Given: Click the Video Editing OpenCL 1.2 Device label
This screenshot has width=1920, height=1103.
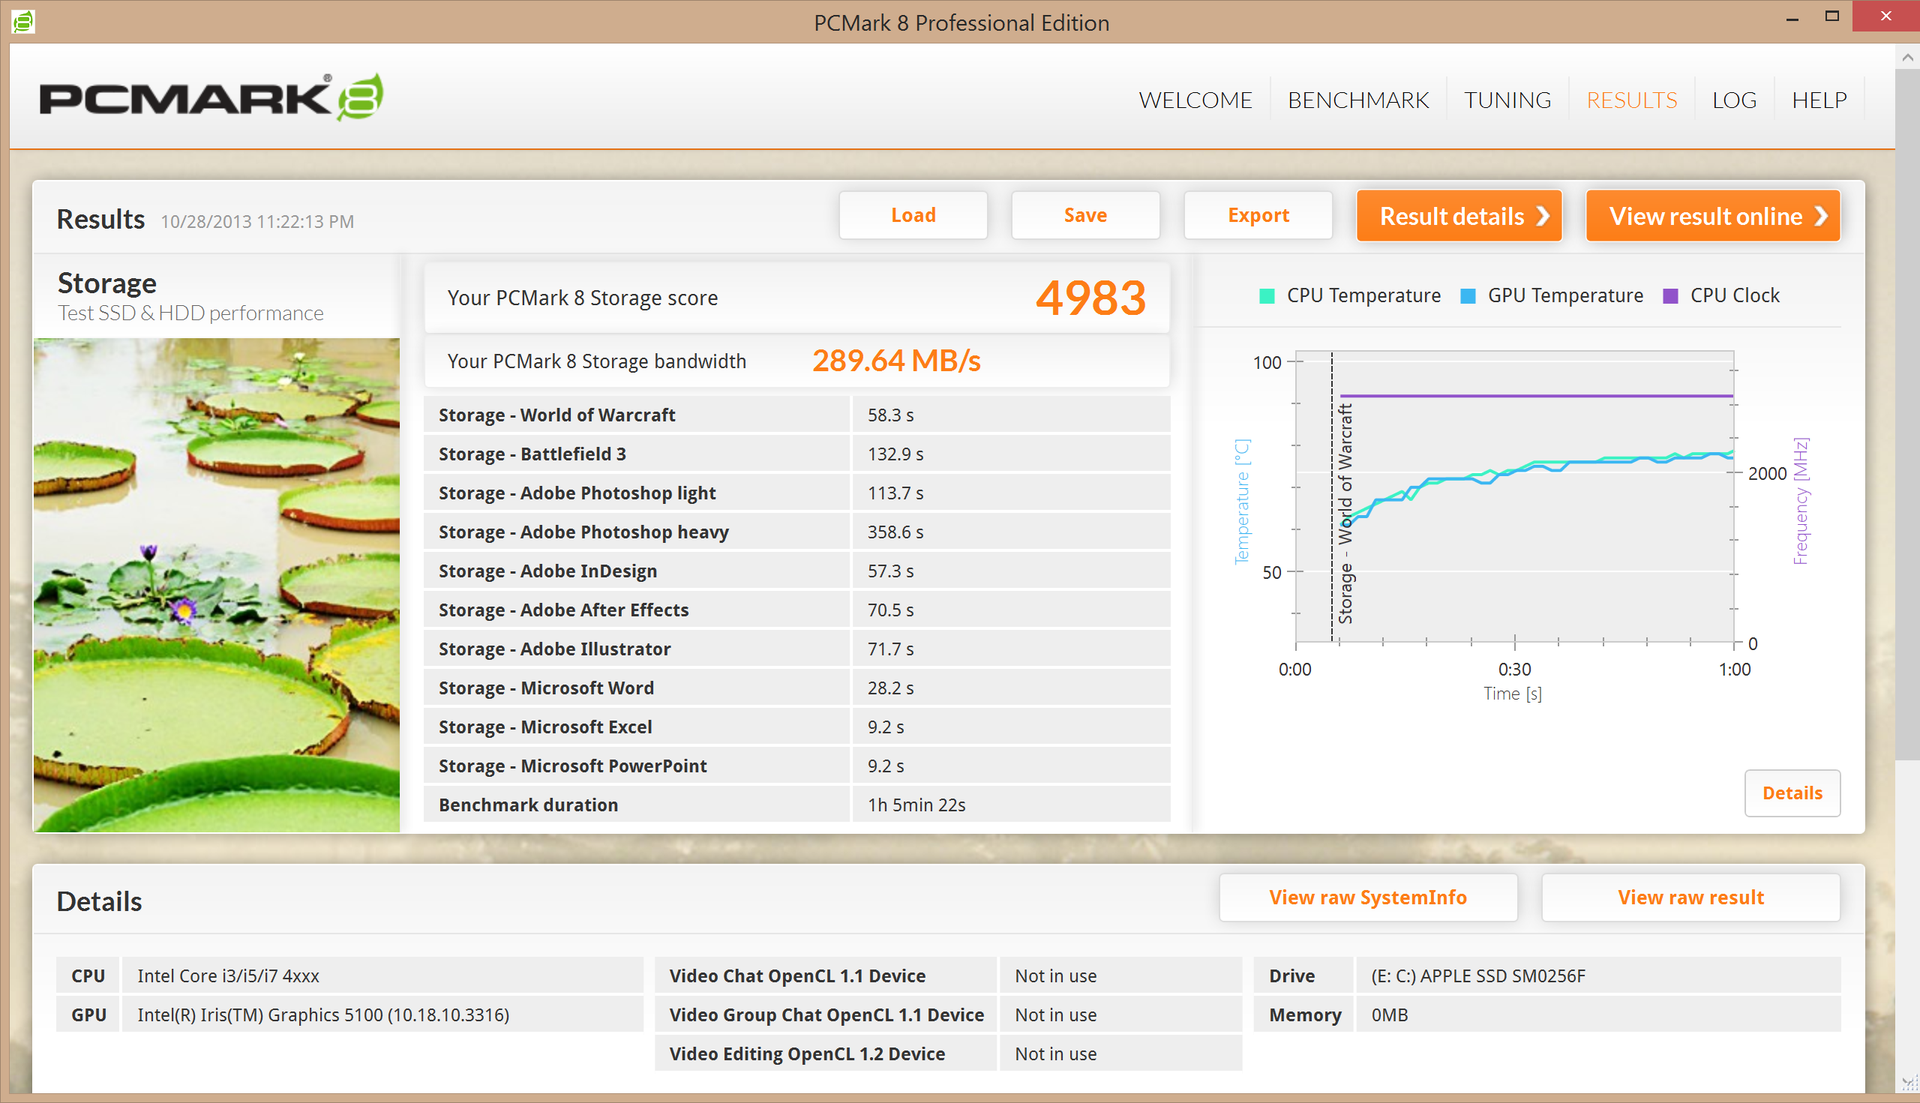Looking at the screenshot, I should 807,1054.
